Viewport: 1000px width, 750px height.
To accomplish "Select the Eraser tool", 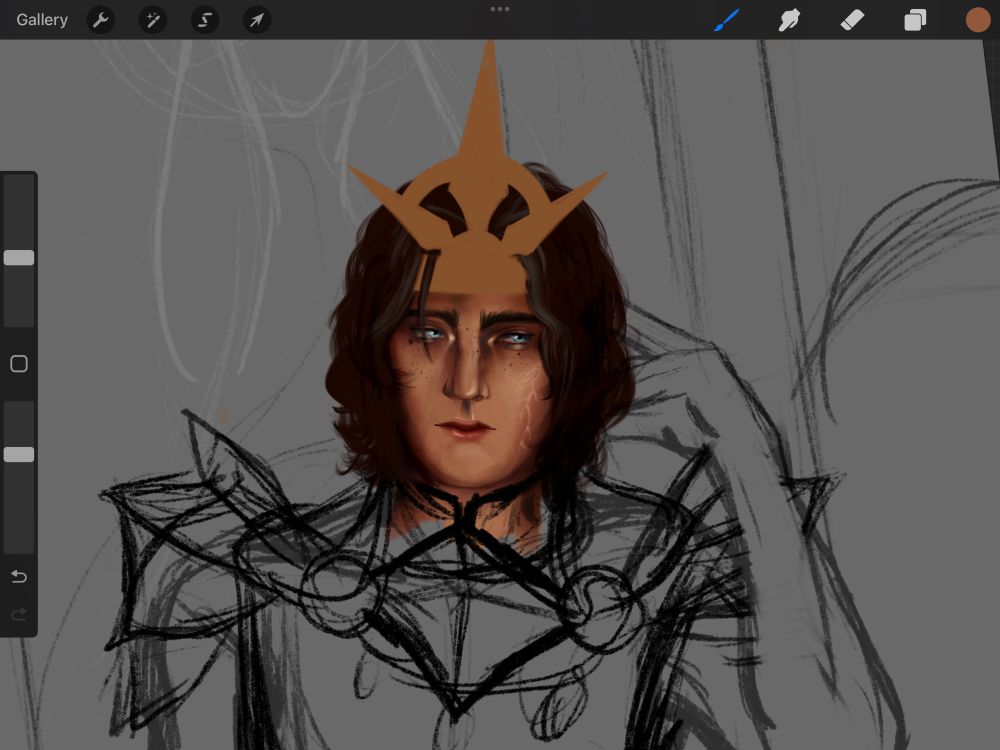I will coord(852,20).
